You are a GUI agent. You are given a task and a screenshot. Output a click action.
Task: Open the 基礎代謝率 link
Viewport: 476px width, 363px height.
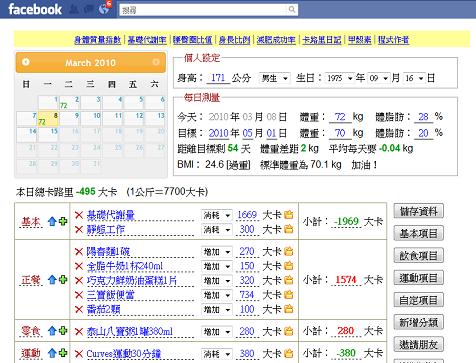(147, 40)
